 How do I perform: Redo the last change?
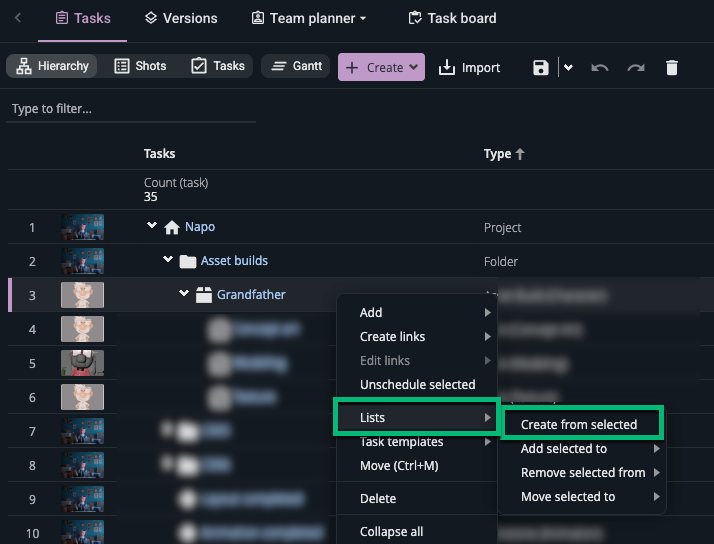[636, 68]
